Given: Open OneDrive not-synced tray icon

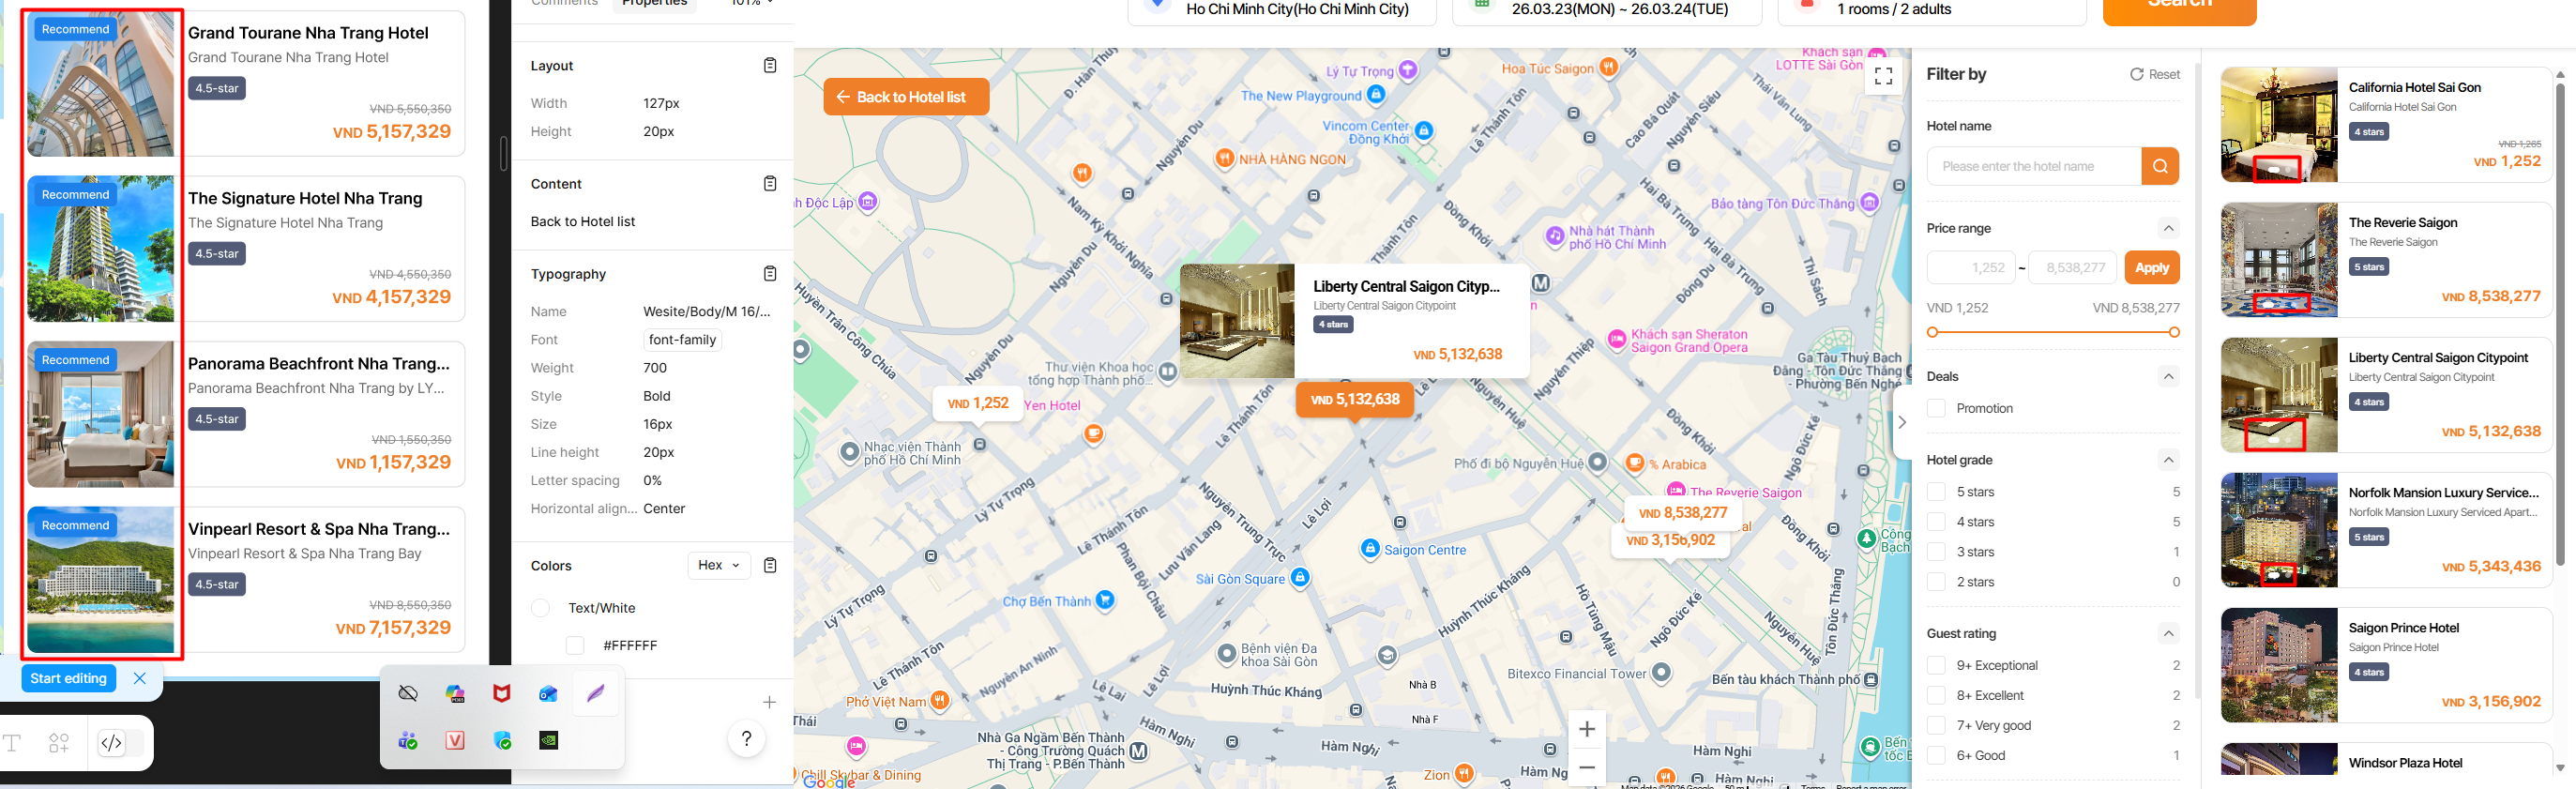Looking at the screenshot, I should point(408,693).
